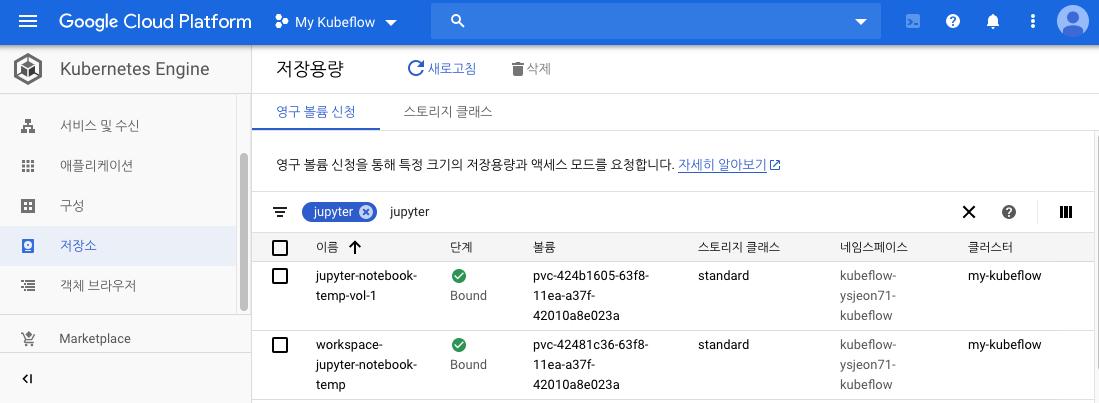Open Marketplace in sidebar
Viewport: 1099px width, 403px height.
[95, 339]
